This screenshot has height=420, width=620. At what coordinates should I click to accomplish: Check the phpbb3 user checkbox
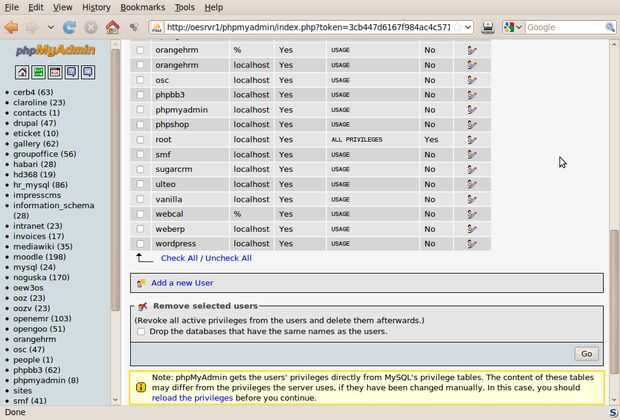[140, 95]
